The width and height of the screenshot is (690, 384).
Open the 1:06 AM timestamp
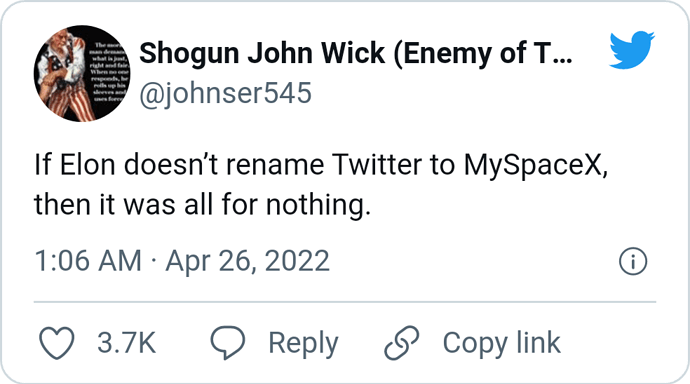(88, 261)
